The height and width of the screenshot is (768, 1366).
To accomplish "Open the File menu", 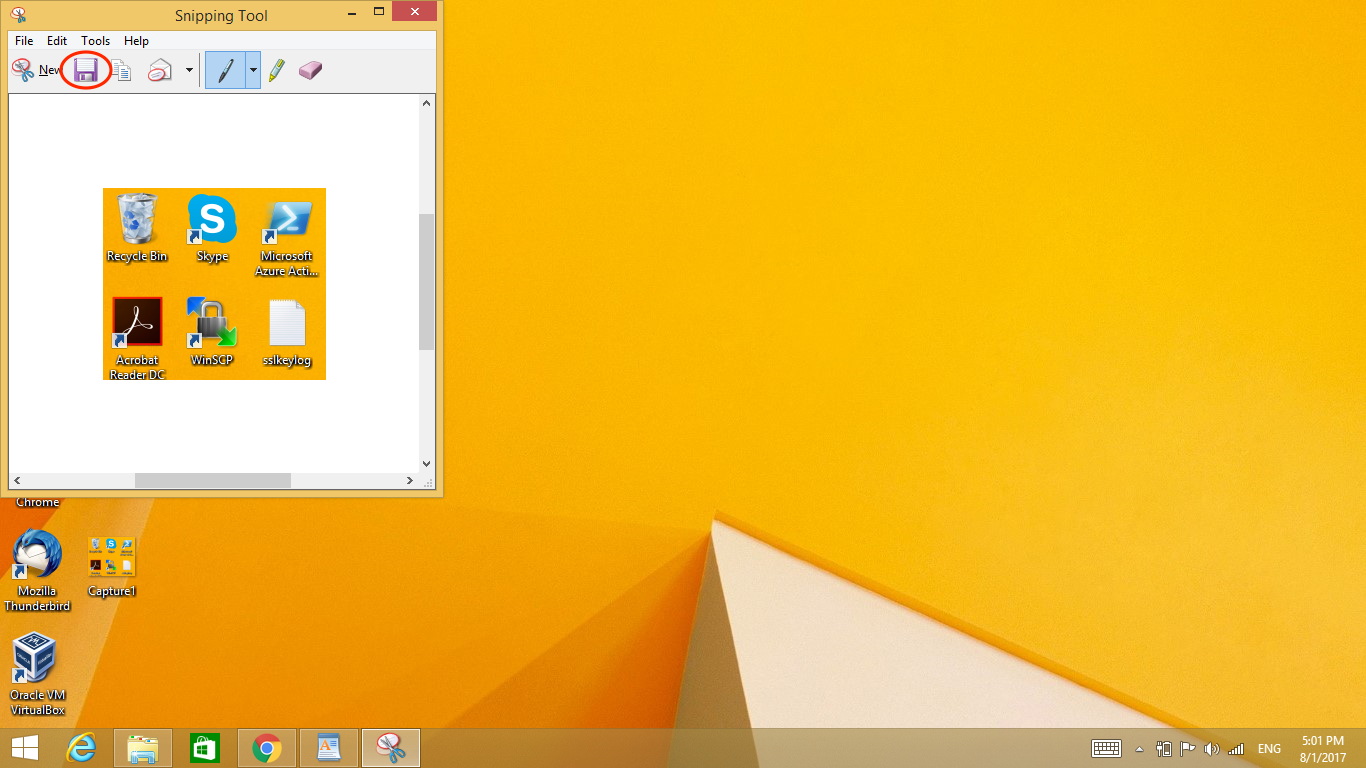I will click(x=24, y=41).
